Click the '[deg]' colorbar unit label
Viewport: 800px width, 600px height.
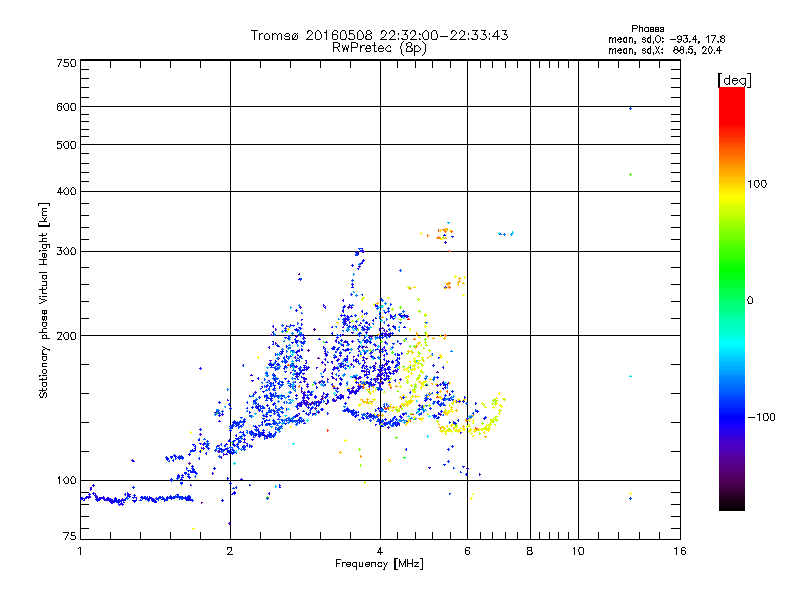tap(734, 80)
